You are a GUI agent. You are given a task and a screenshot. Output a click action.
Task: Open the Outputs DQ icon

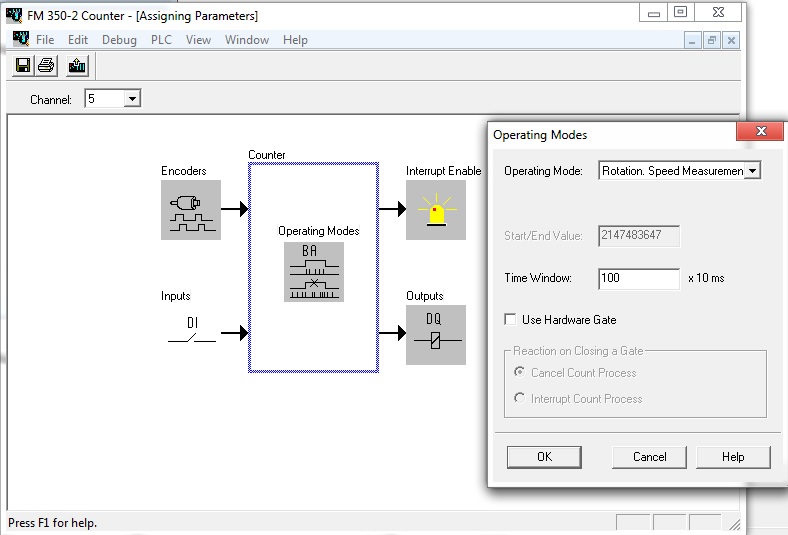[x=436, y=335]
